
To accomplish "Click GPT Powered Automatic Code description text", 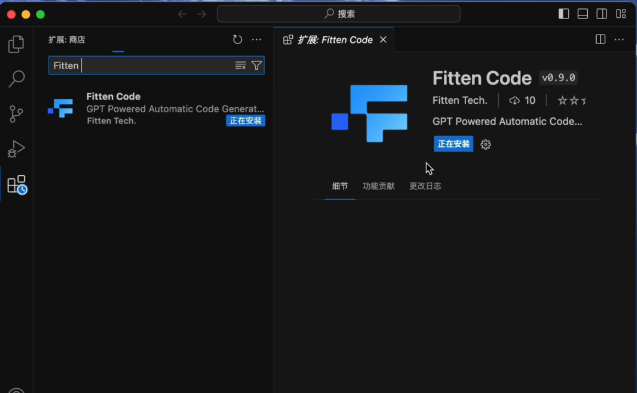I will click(507, 122).
